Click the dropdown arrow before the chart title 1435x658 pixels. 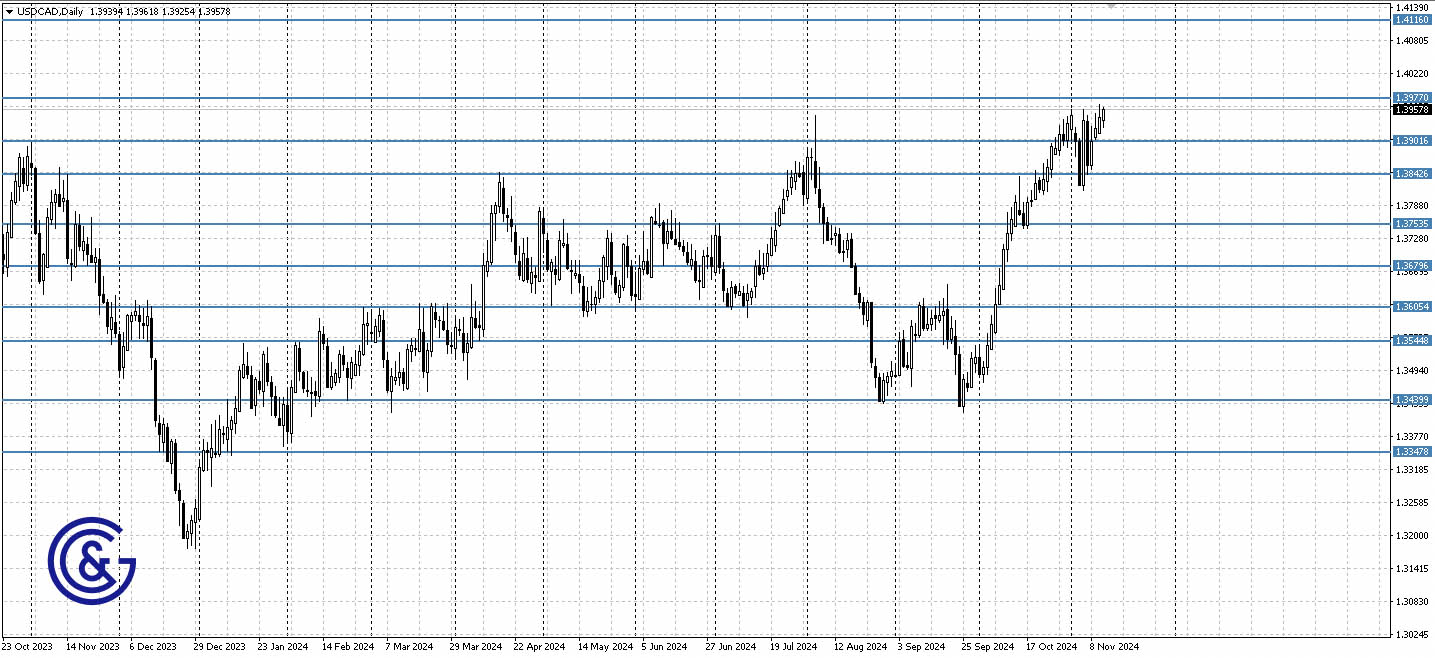[10, 11]
